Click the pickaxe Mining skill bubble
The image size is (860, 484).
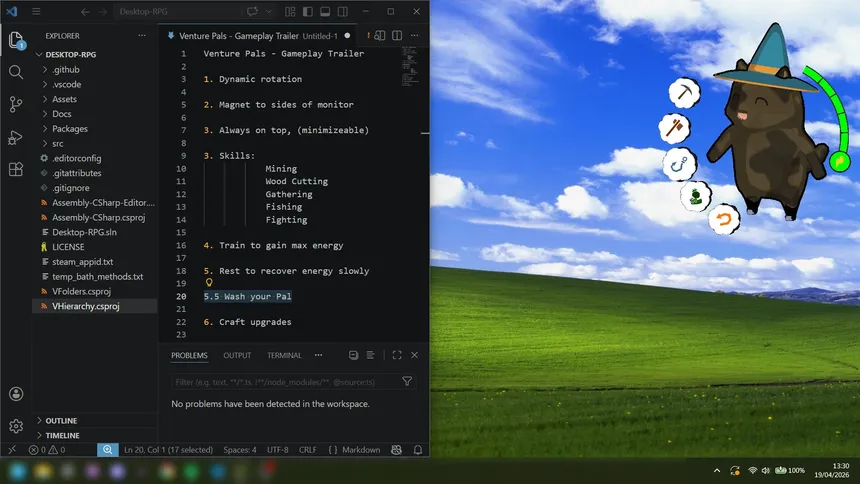(x=685, y=93)
